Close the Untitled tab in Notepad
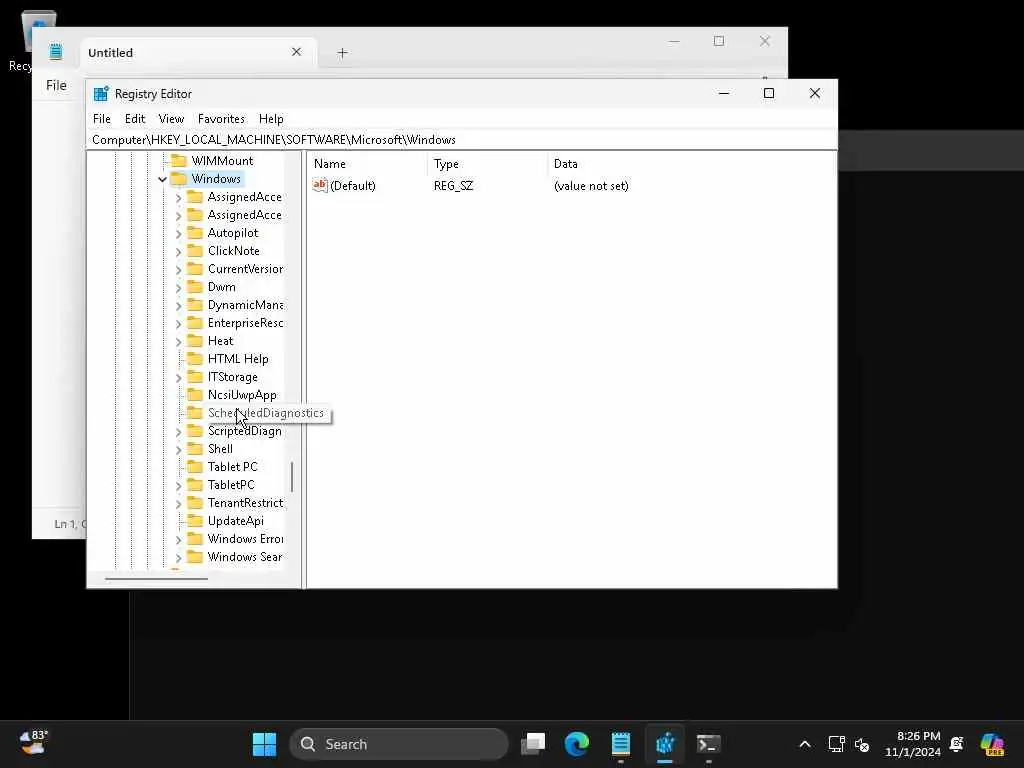 click(296, 52)
